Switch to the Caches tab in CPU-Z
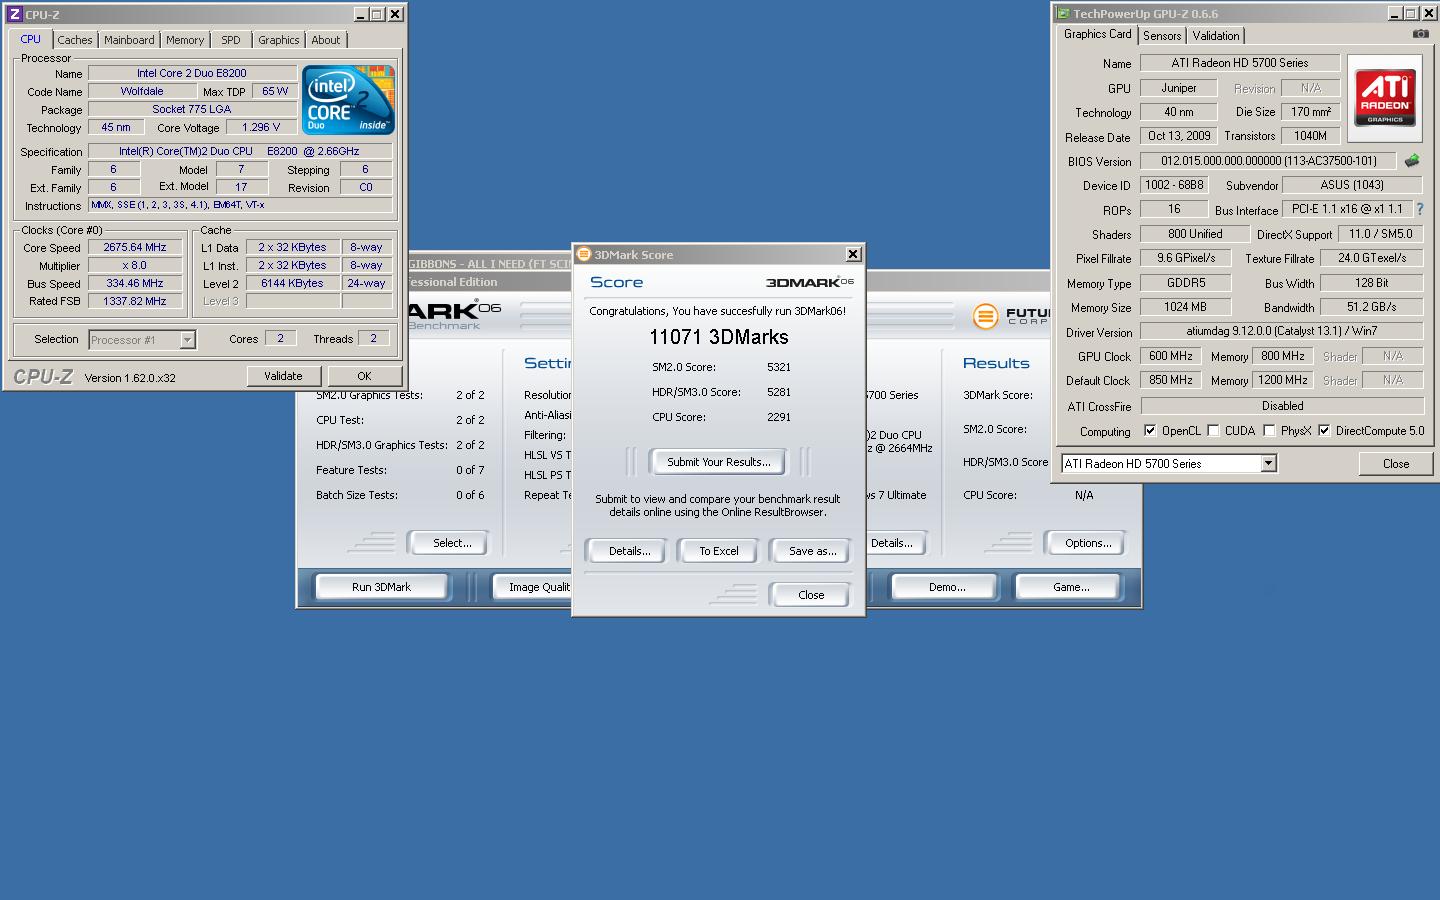 75,40
